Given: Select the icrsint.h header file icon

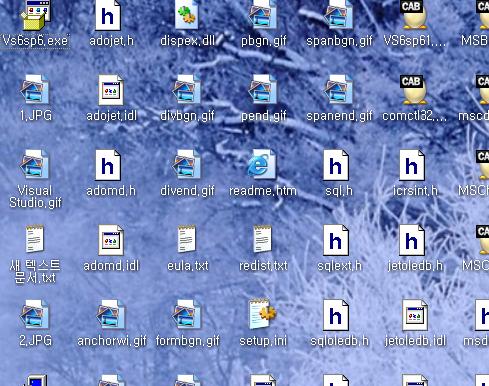Looking at the screenshot, I should (412, 165).
